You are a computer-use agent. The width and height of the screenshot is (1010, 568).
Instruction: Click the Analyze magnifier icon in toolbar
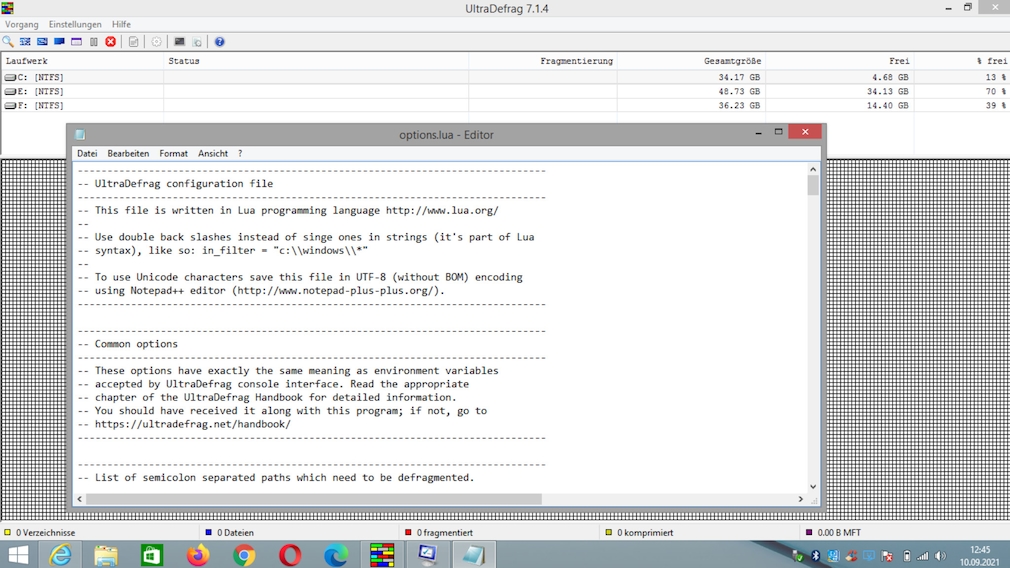[x=8, y=42]
